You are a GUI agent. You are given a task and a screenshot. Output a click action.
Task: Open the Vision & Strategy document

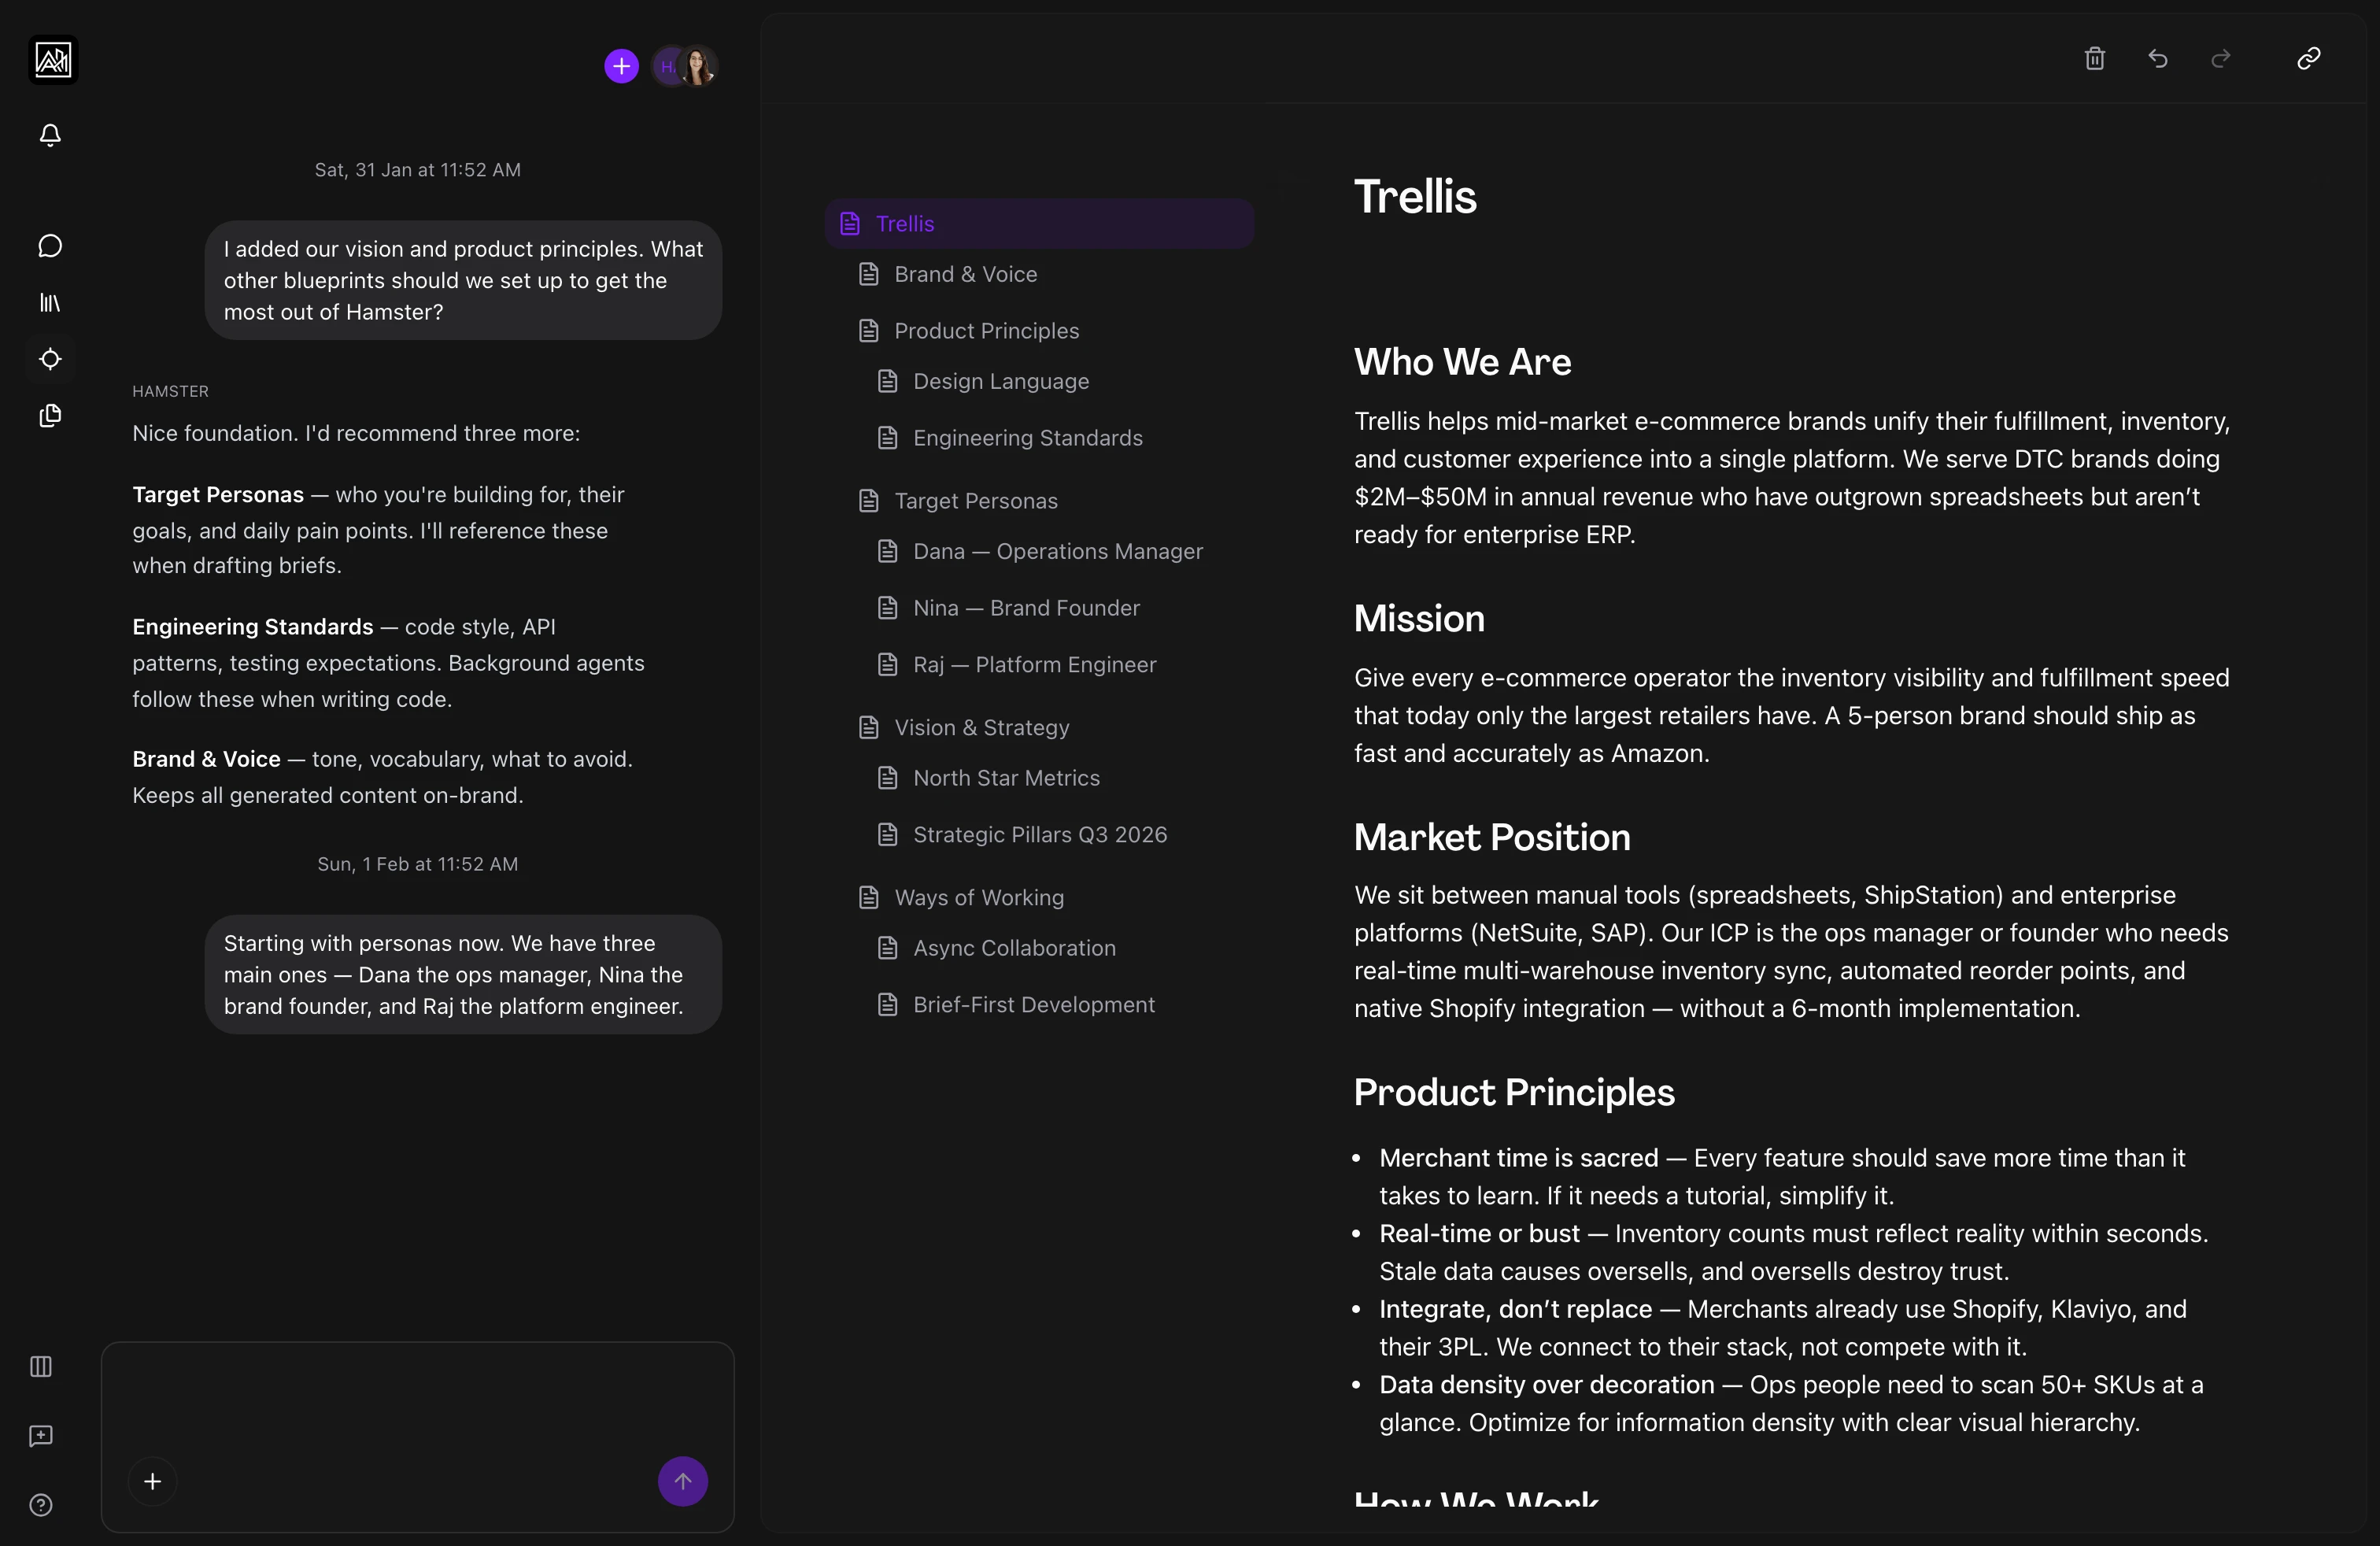(981, 728)
